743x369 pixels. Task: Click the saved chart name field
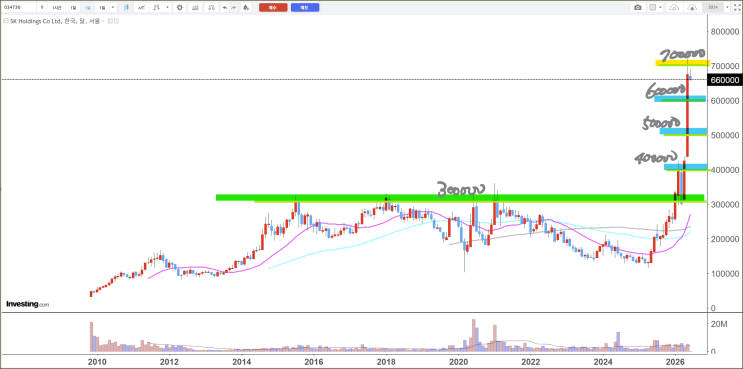713,7
